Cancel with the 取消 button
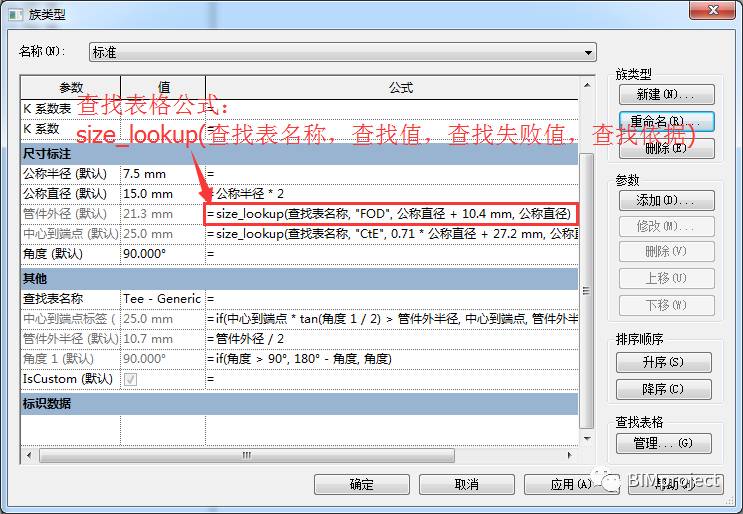 (x=467, y=484)
